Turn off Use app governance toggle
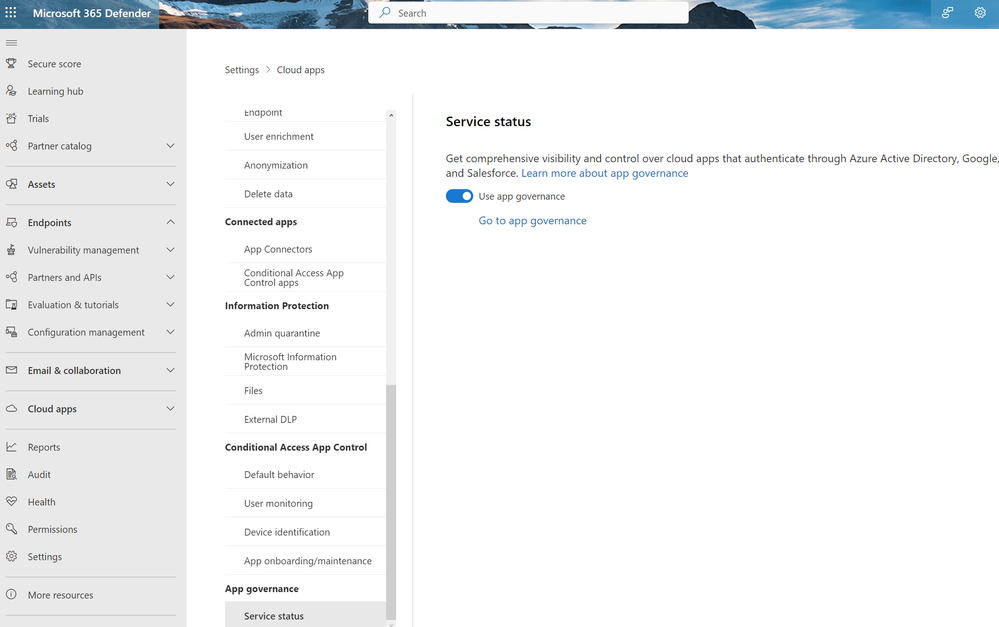The width and height of the screenshot is (999, 627). click(x=459, y=196)
